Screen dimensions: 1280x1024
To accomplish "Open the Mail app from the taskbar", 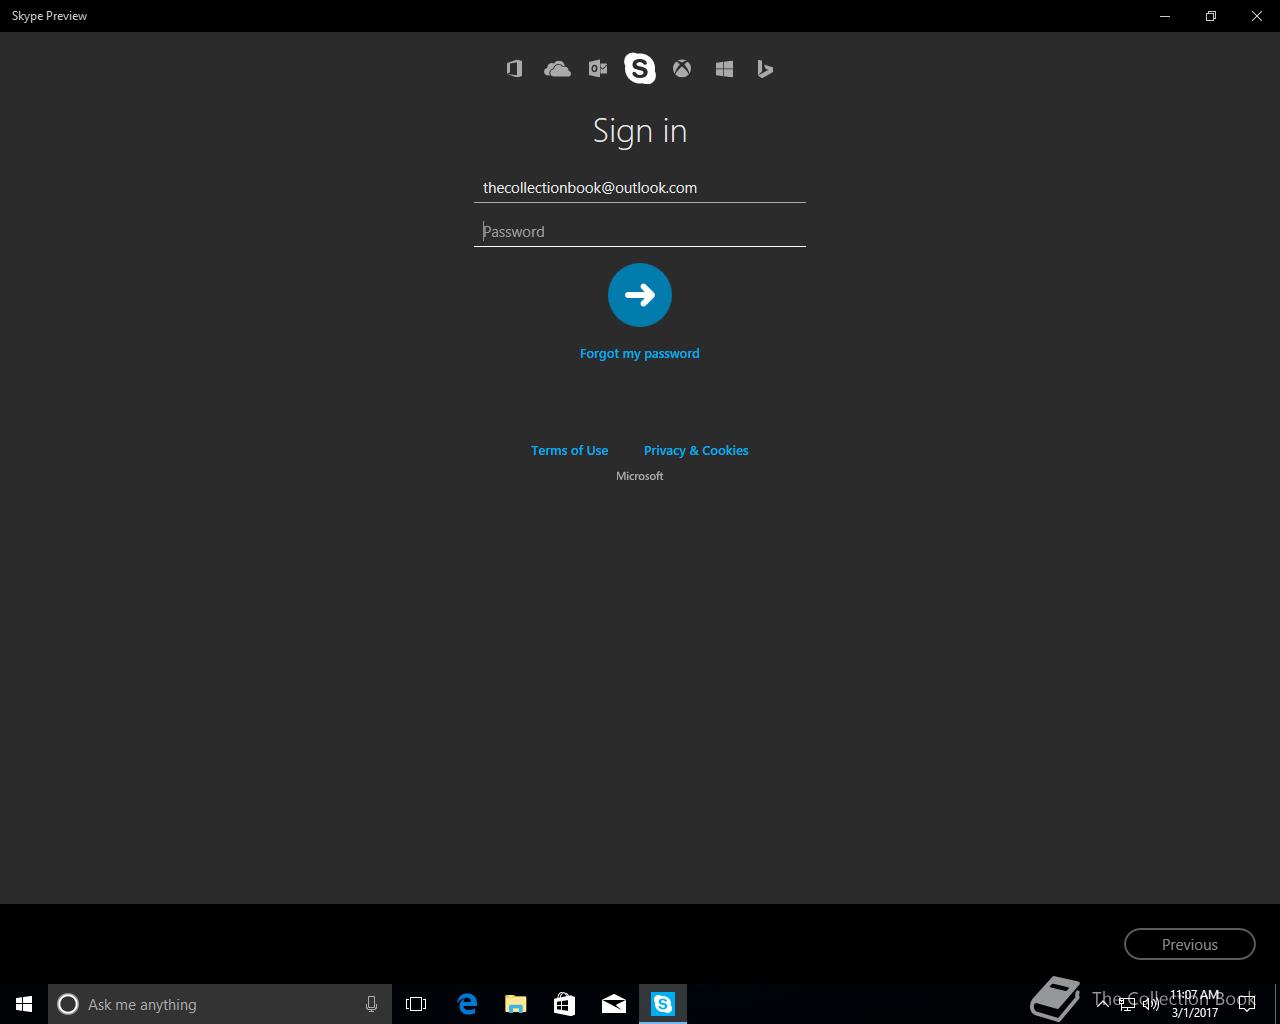I will tap(614, 1004).
